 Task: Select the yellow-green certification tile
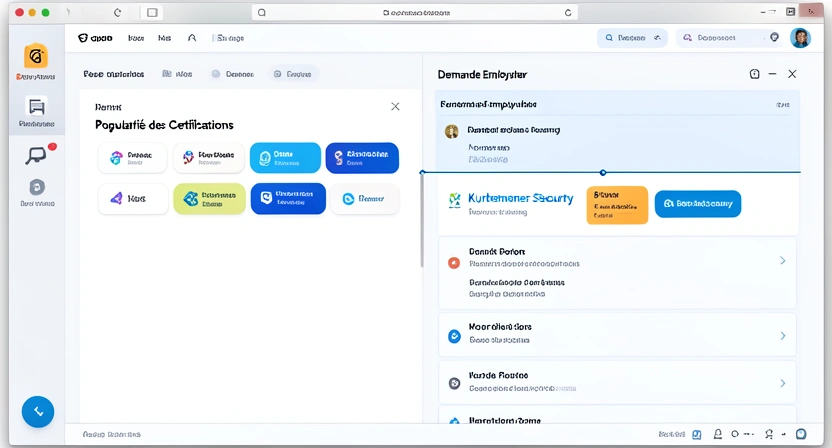208,199
